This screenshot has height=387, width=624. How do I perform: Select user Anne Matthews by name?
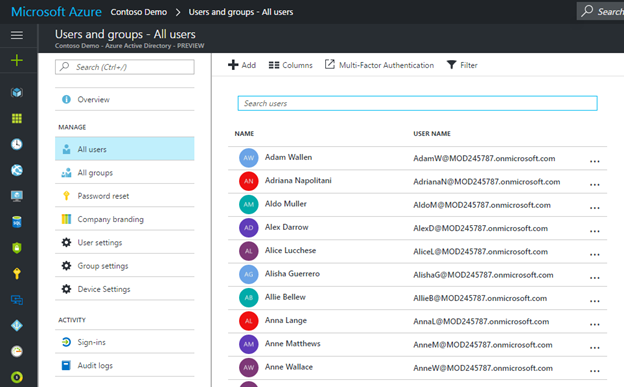pyautogui.click(x=292, y=344)
